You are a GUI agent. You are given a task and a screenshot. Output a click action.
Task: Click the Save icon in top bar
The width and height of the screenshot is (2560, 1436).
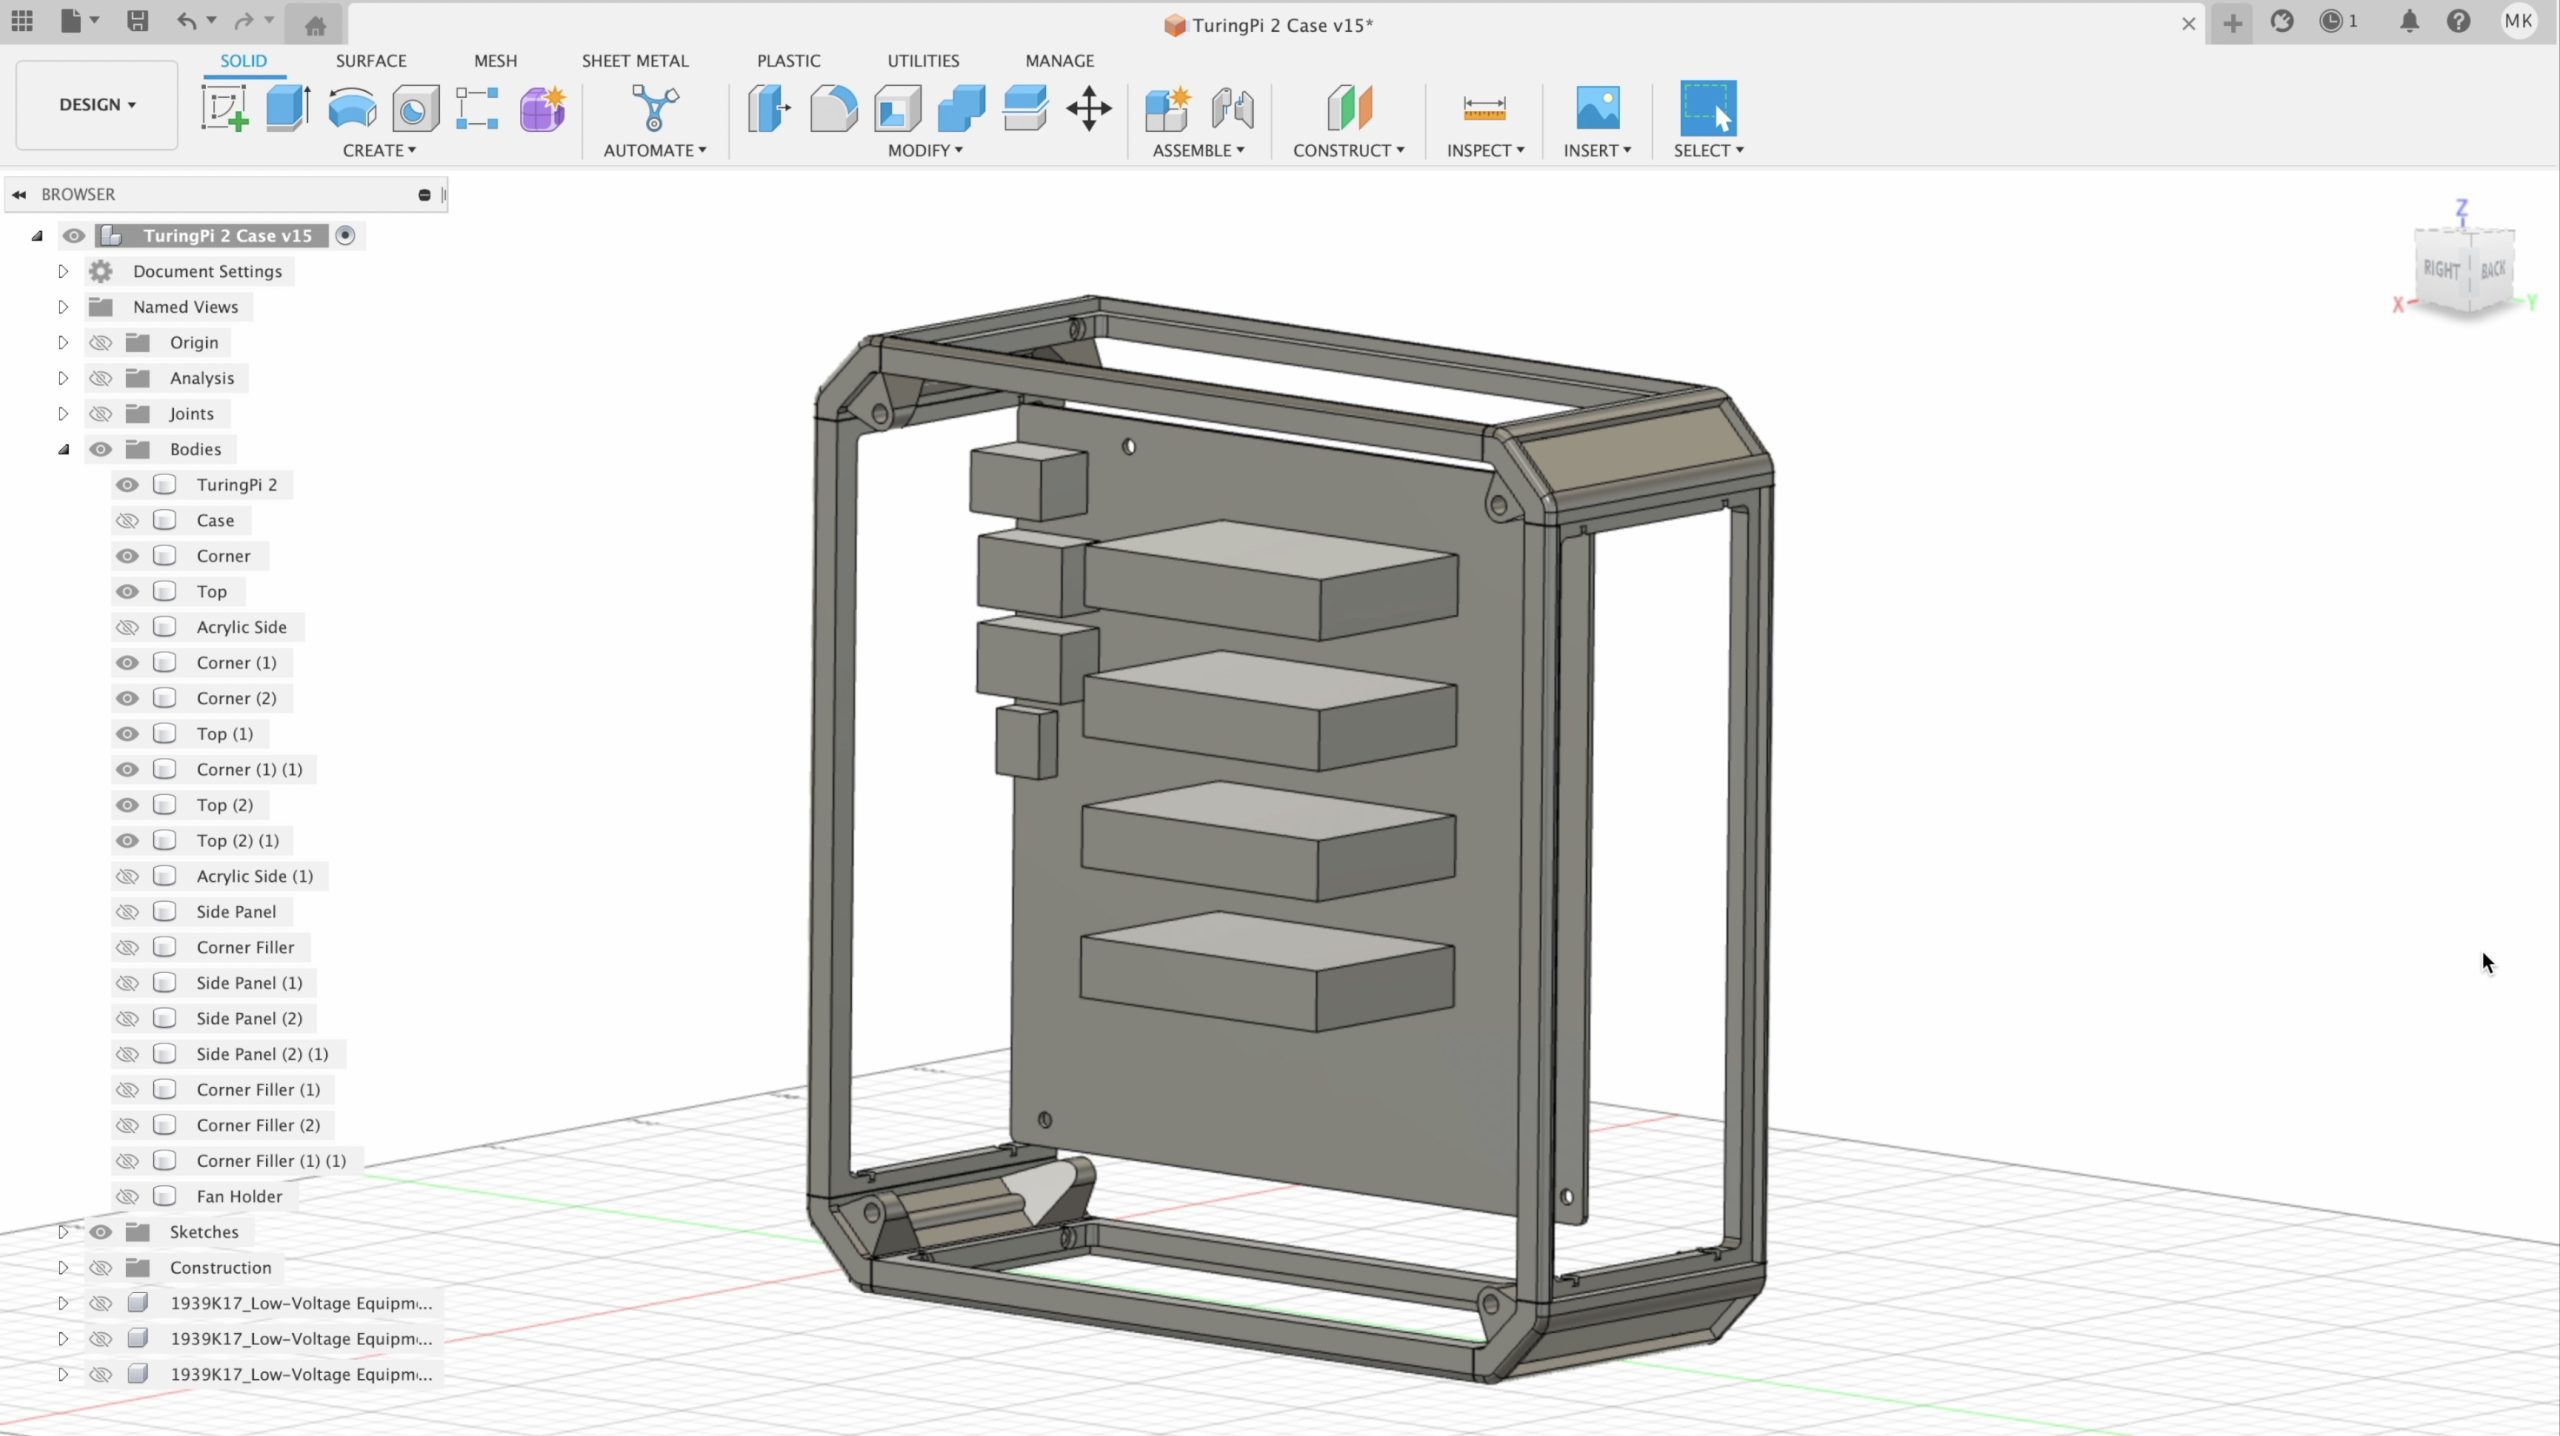138,22
